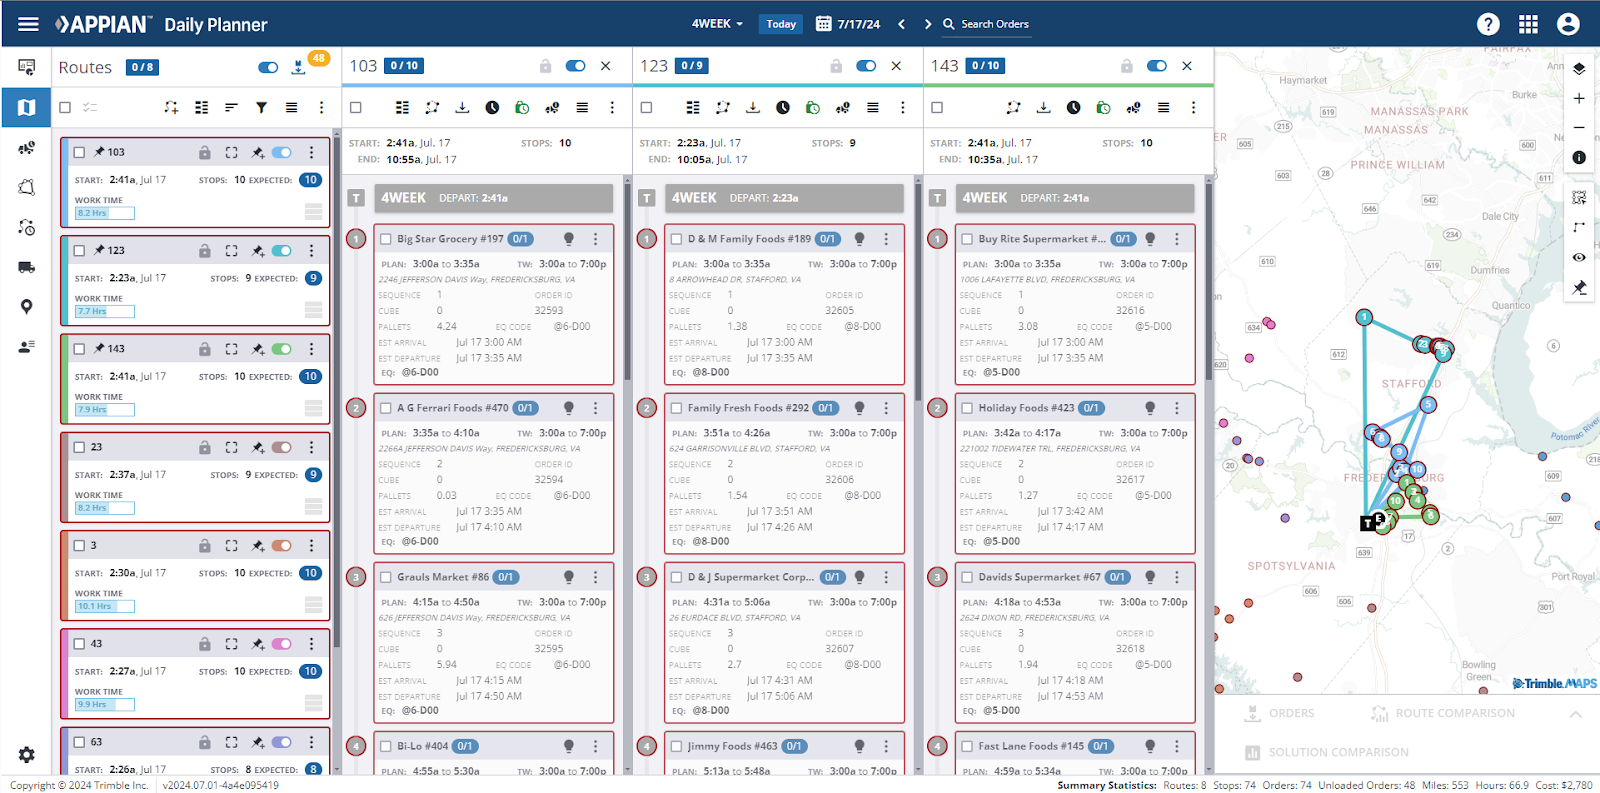The width and height of the screenshot is (1600, 793).
Task: Close the 123 route column
Action: pos(896,66)
